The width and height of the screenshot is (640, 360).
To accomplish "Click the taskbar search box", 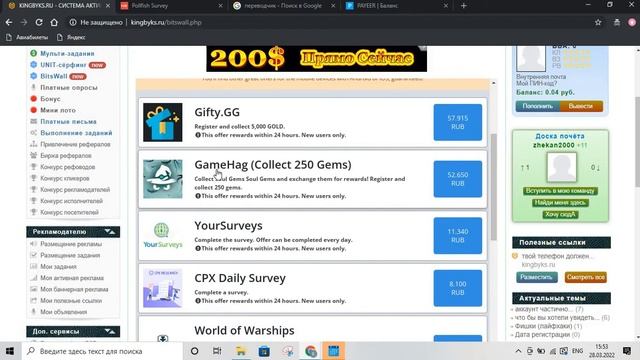I will click(102, 351).
